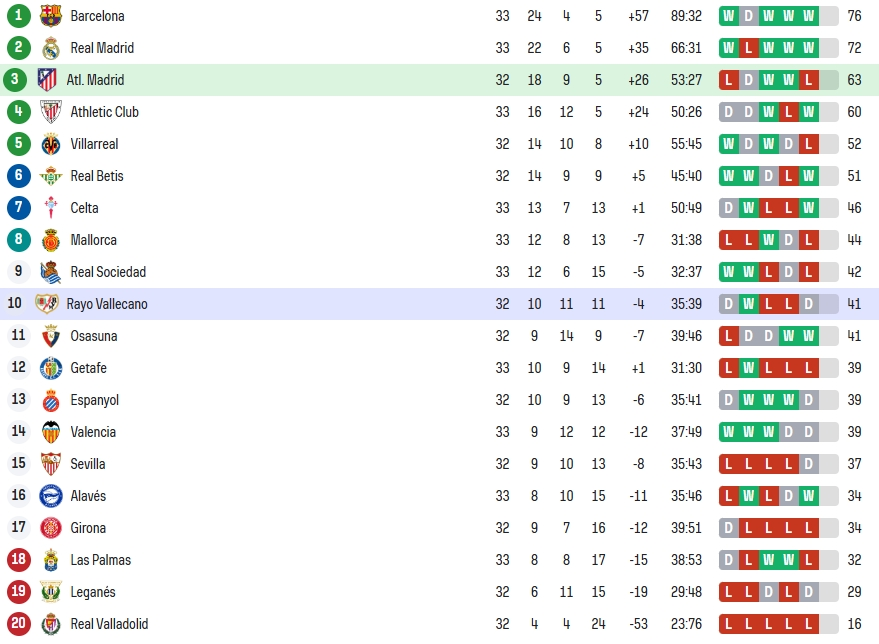Click the Las Palmas club crest

click(x=51, y=559)
